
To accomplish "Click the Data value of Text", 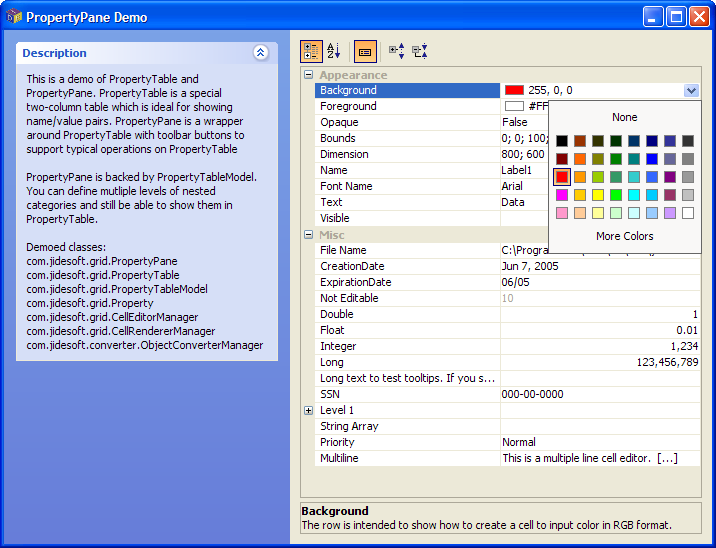I will tap(513, 202).
